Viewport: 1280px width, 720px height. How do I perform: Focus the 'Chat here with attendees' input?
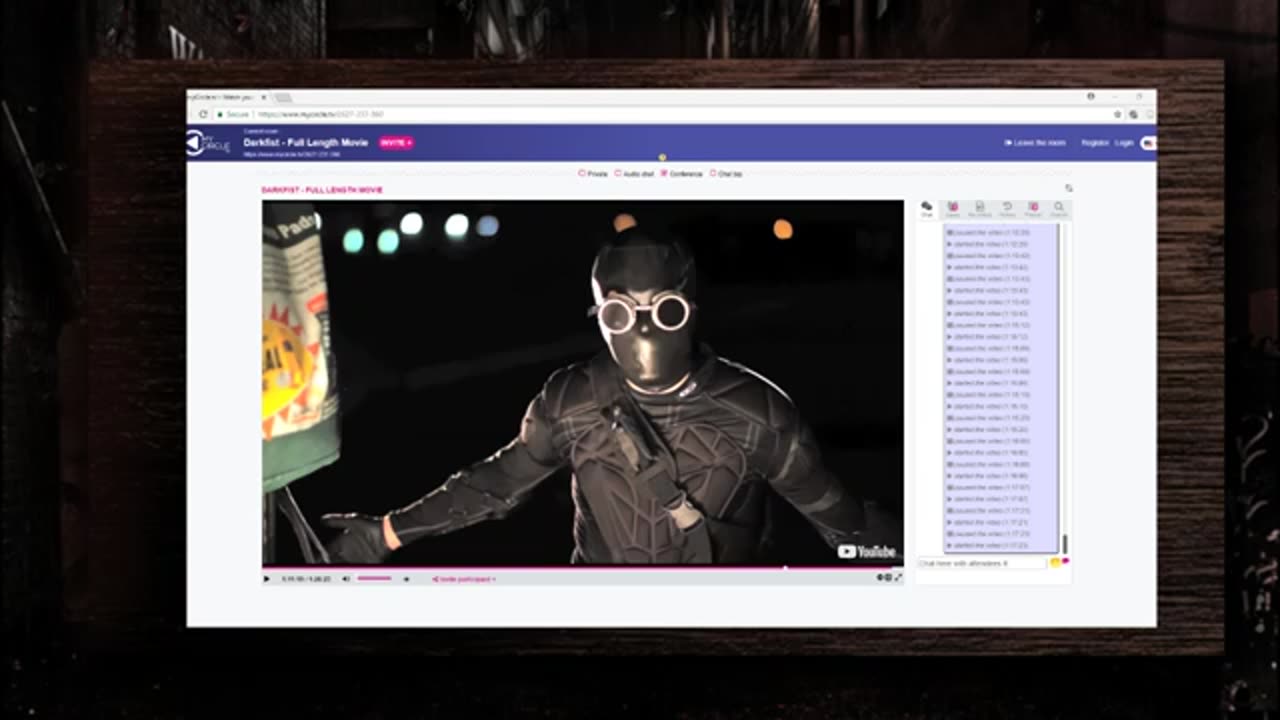982,563
